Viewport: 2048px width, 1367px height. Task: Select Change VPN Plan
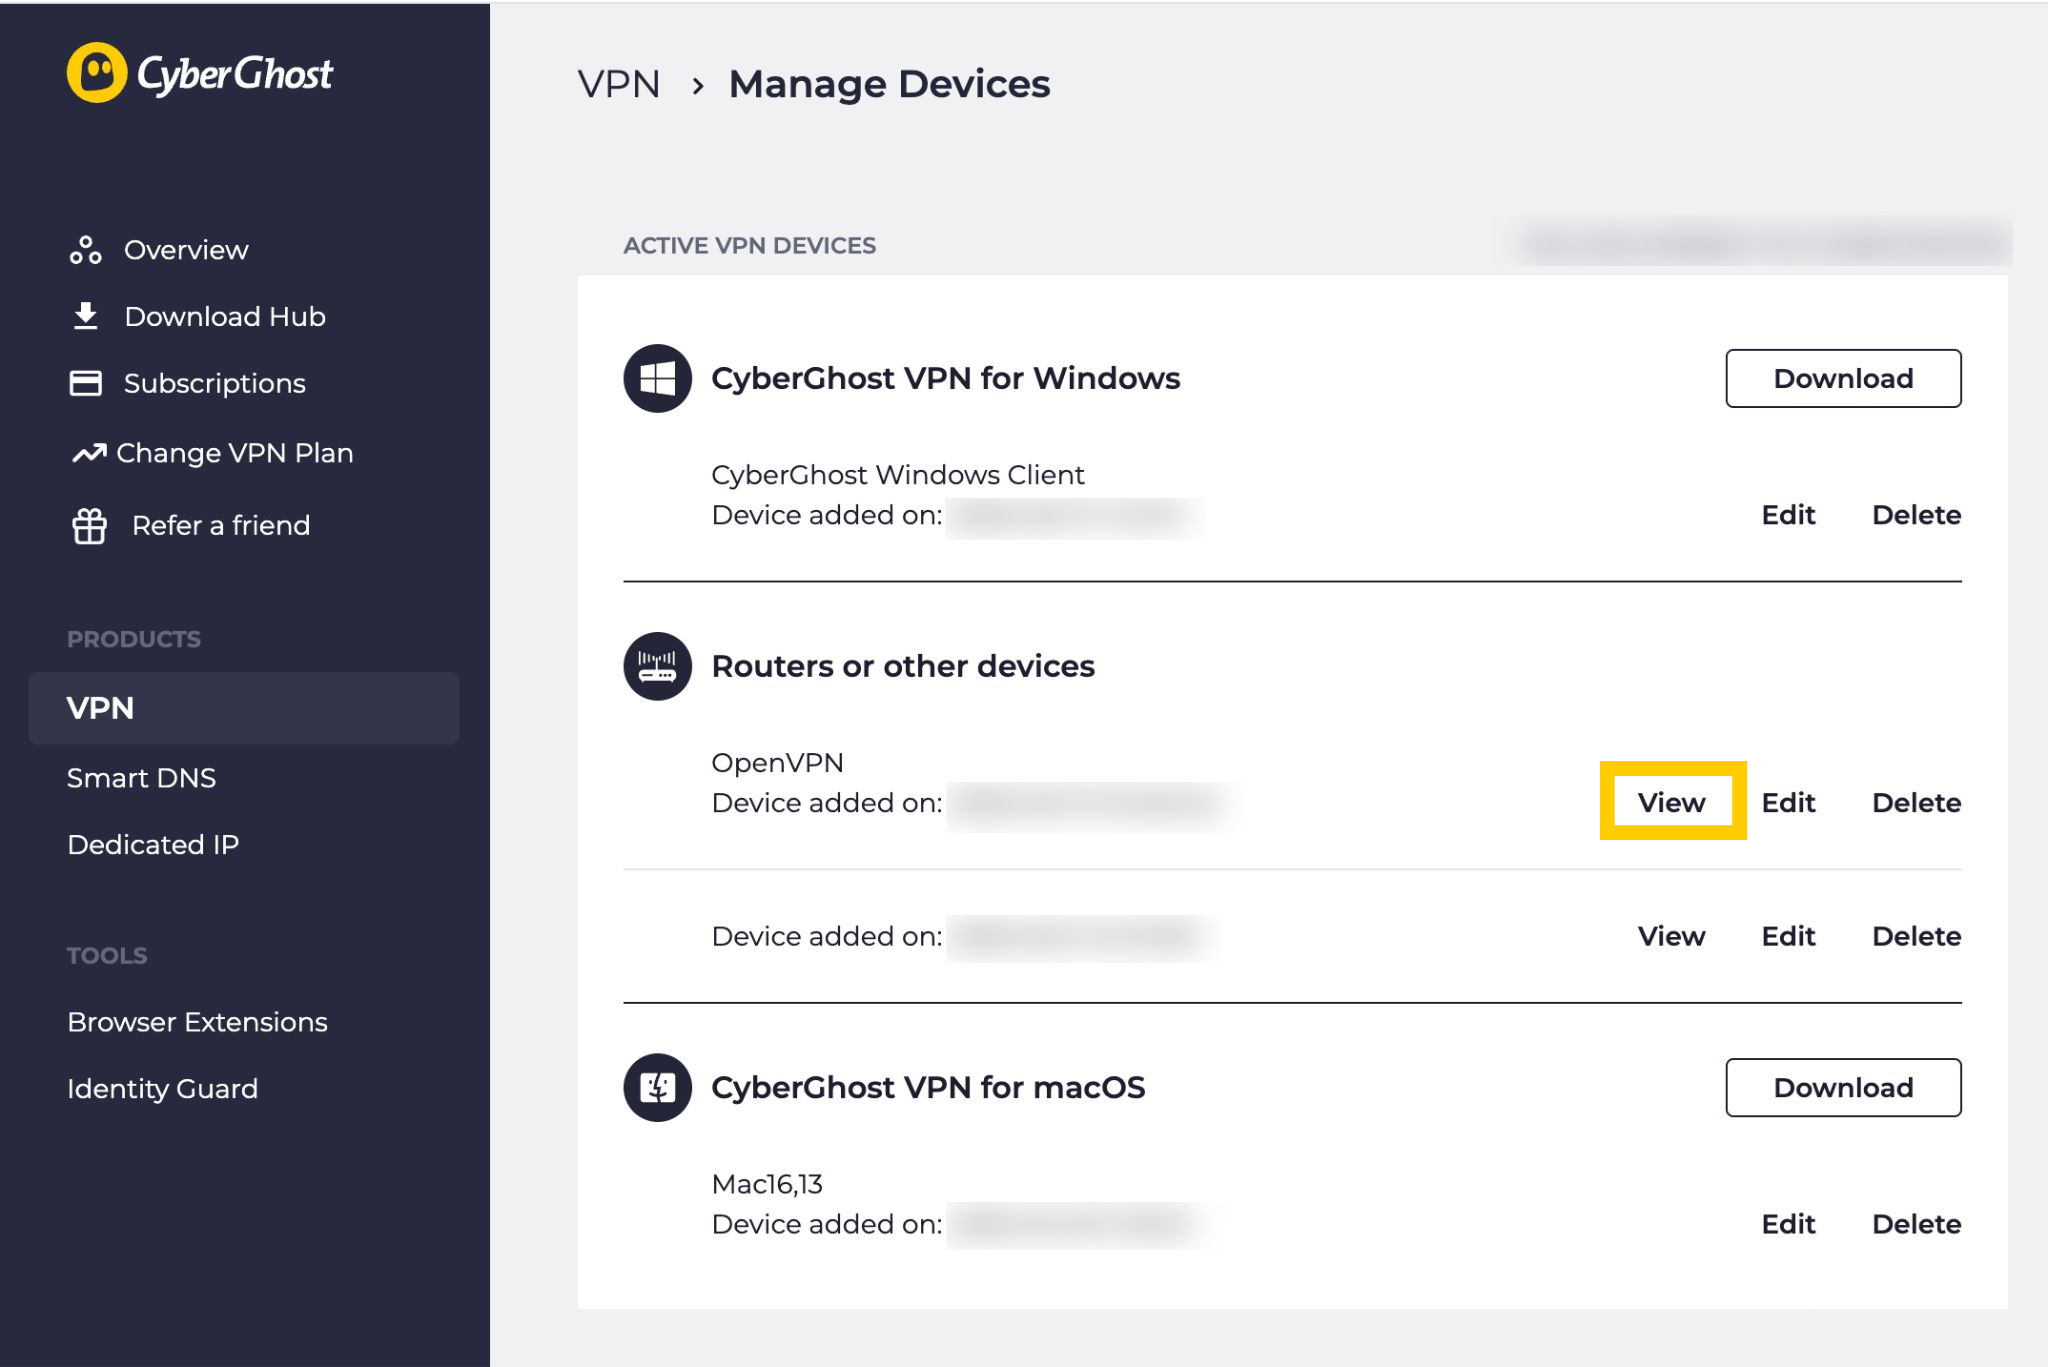(x=235, y=453)
